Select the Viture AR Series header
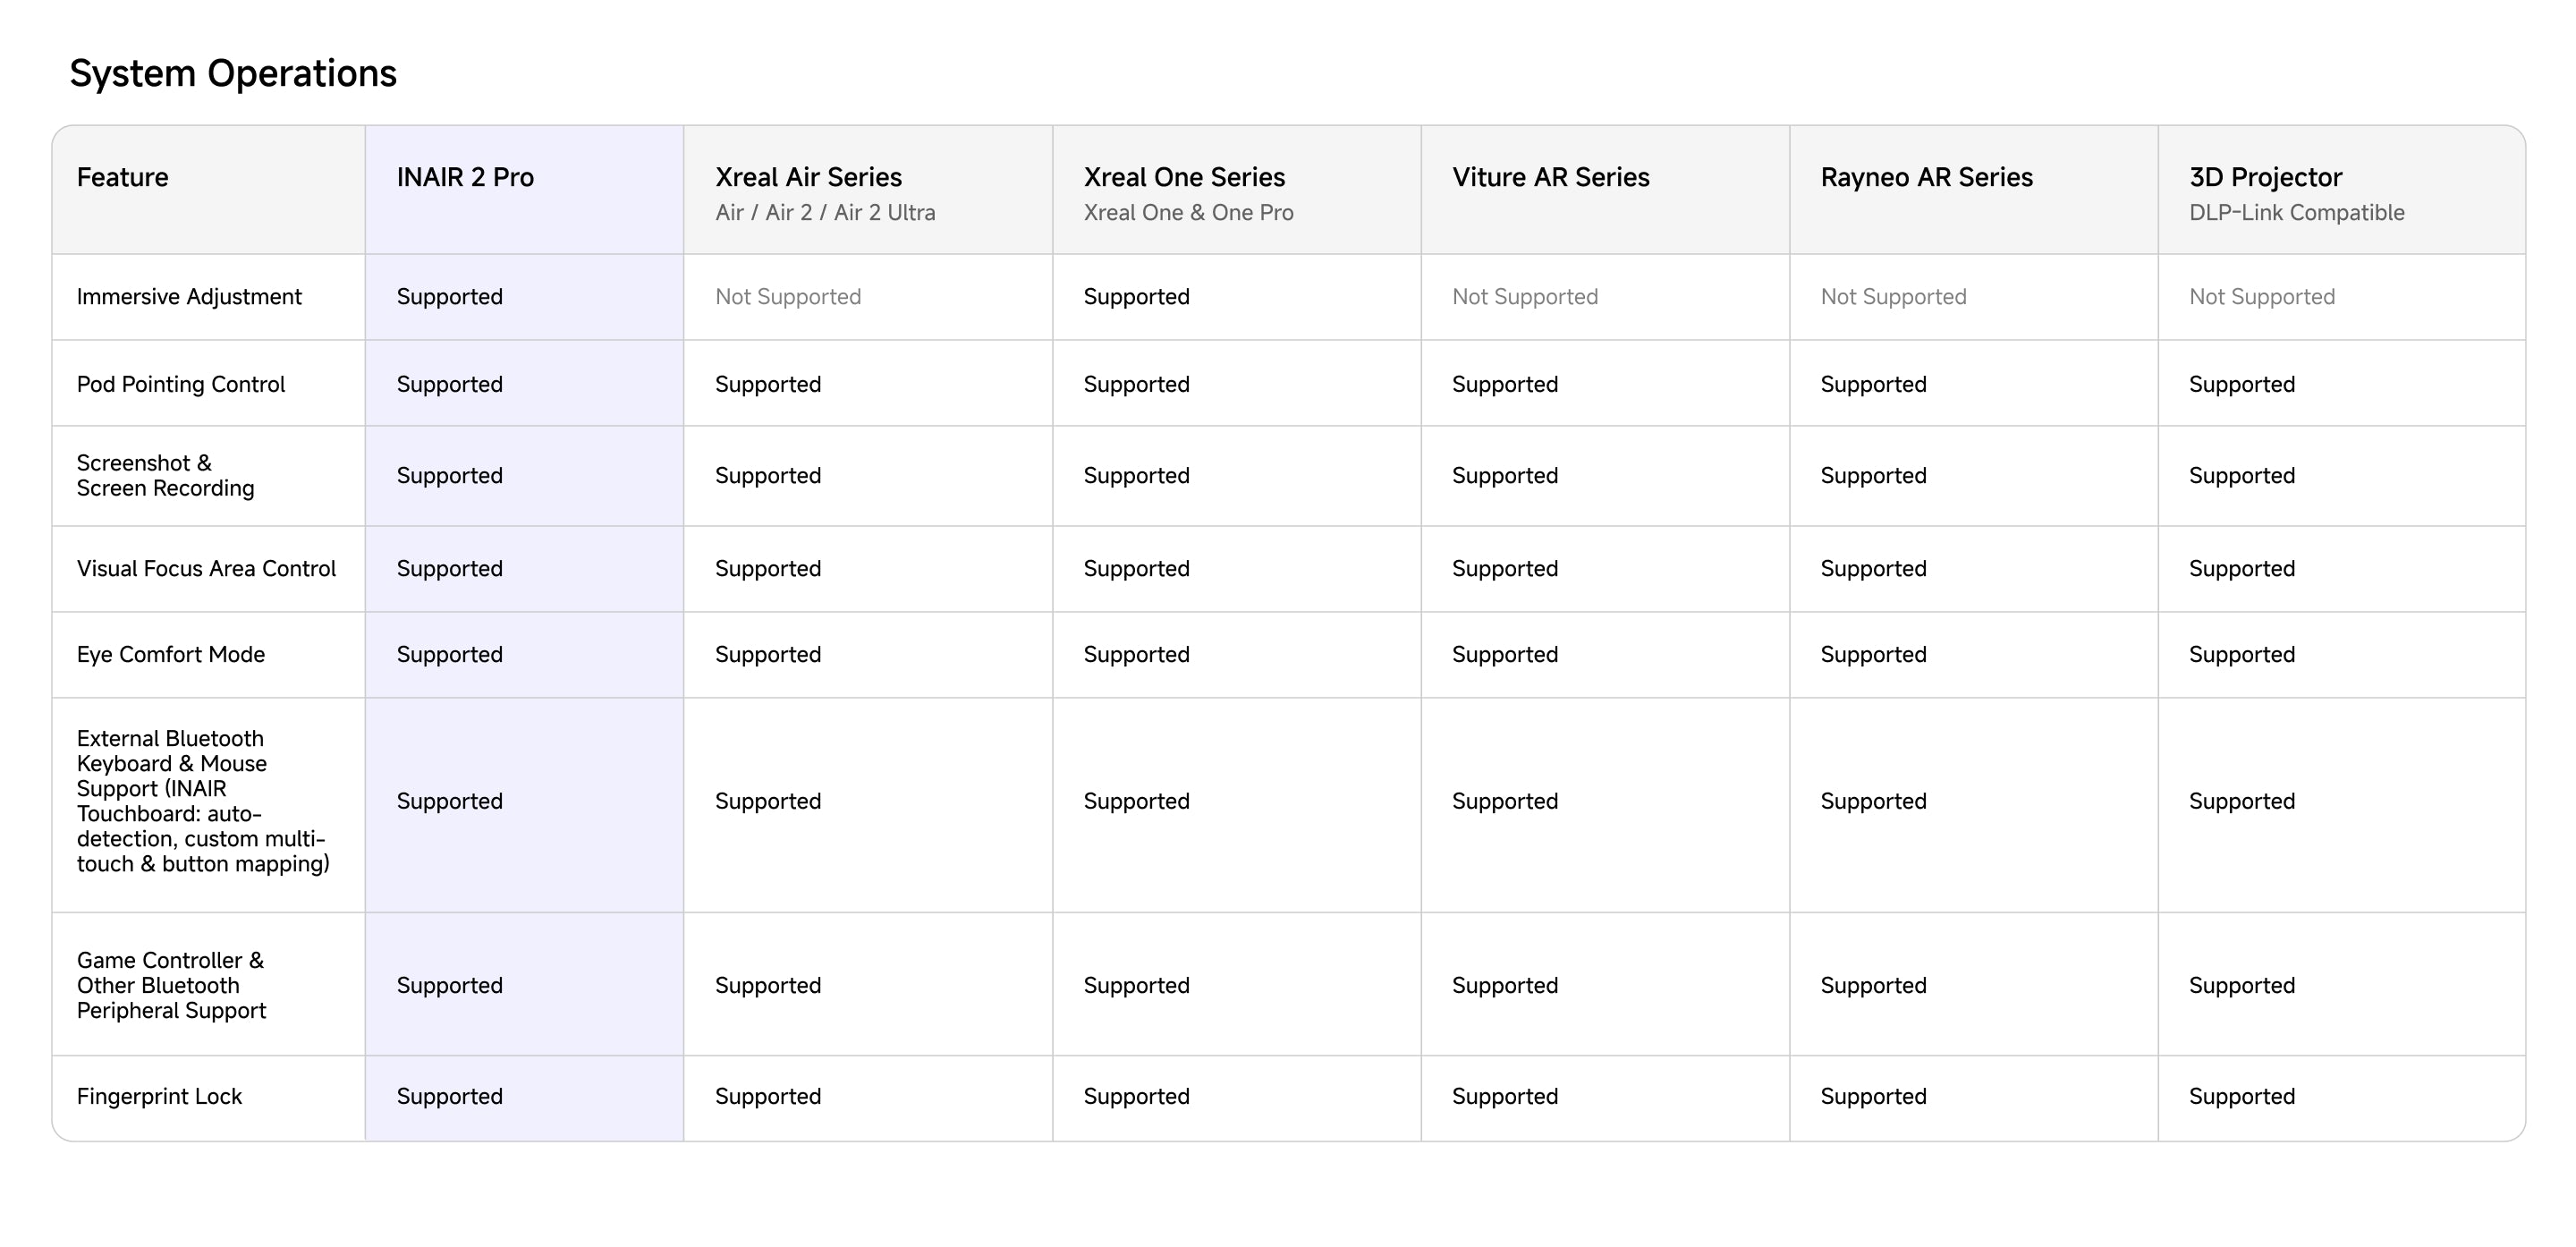This screenshot has width=2576, height=1247. tap(1550, 177)
